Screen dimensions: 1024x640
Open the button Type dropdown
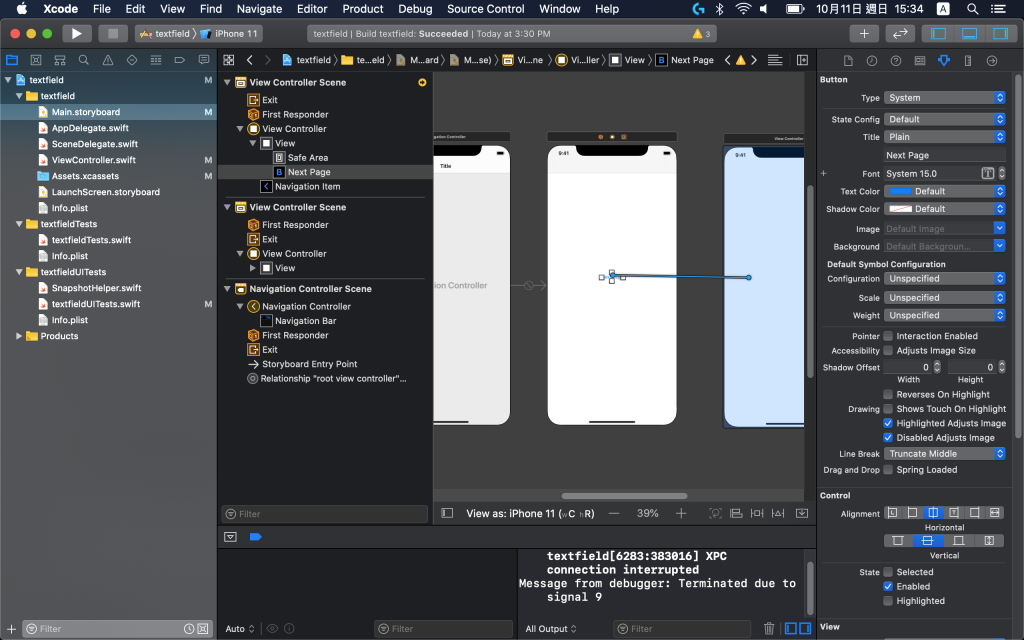[x=945, y=98]
